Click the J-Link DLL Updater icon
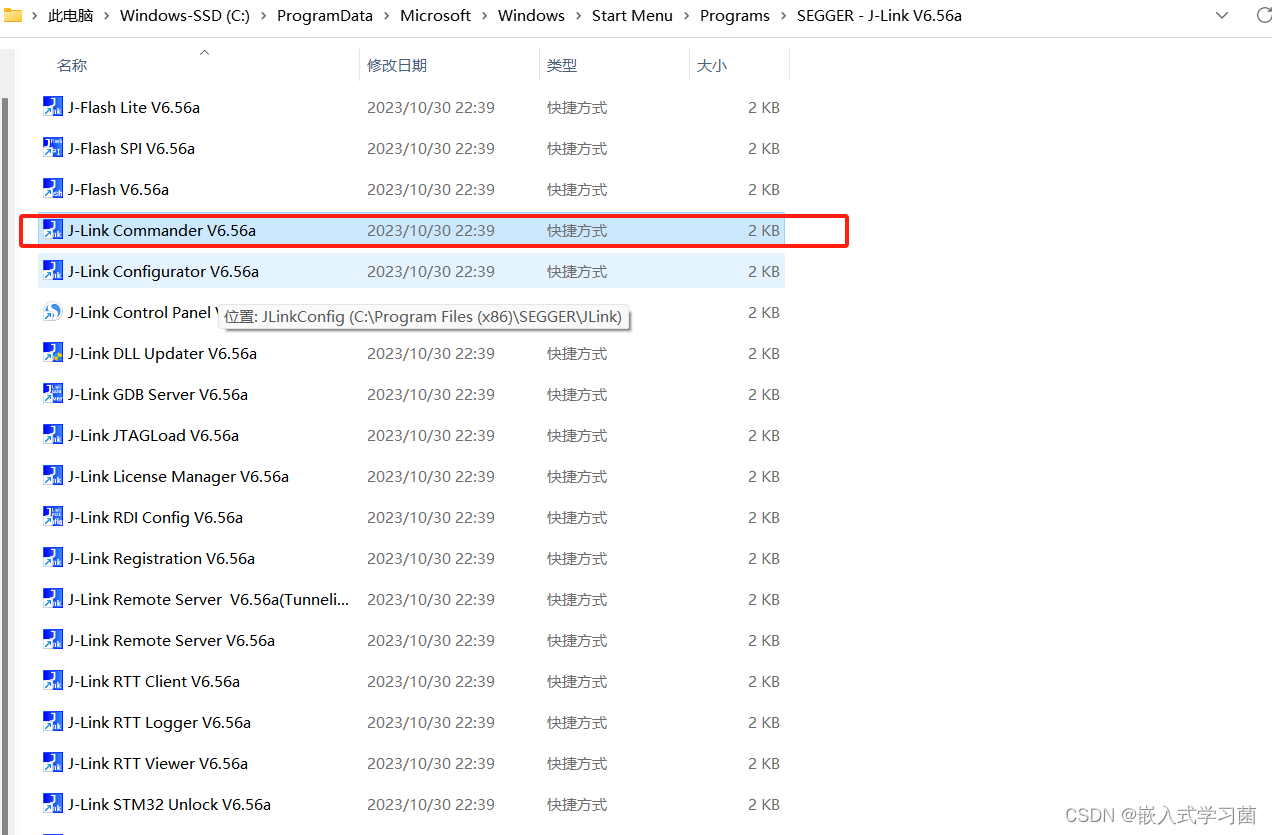Viewport: 1272px width, 835px height. (53, 353)
